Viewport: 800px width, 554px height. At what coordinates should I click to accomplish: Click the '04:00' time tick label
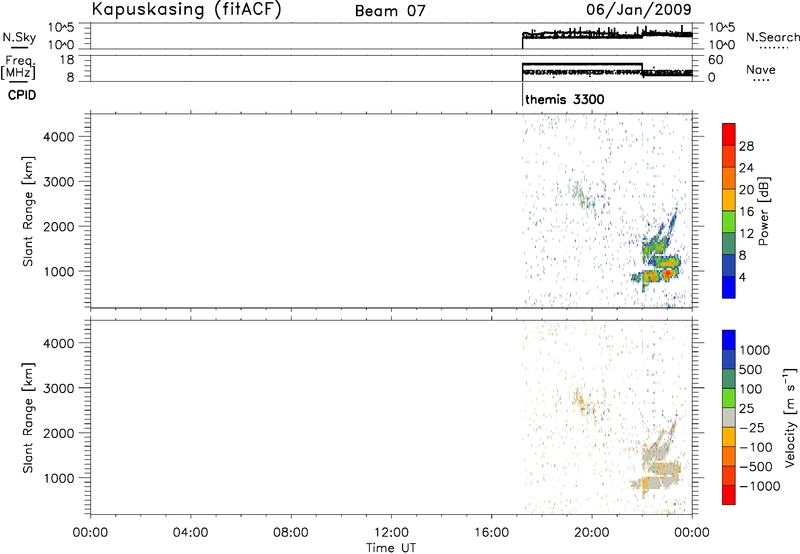[191, 533]
